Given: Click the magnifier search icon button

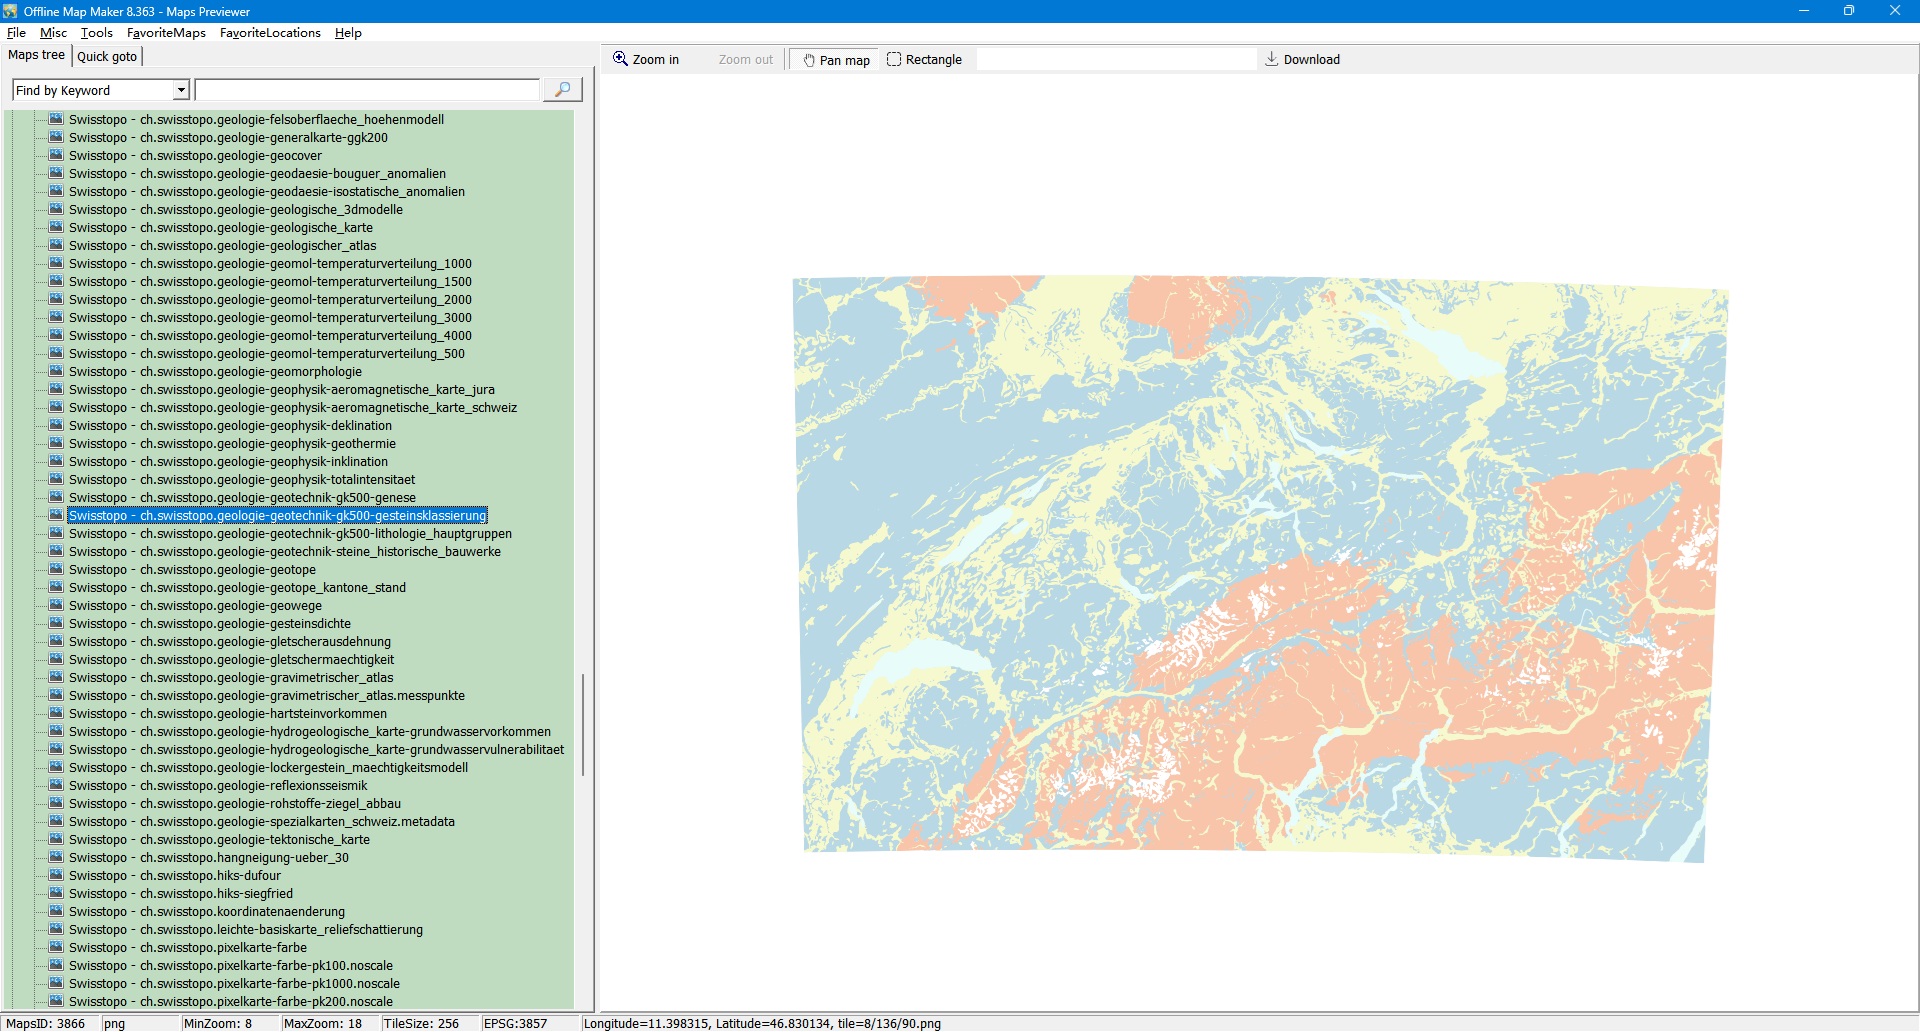Looking at the screenshot, I should 562,90.
